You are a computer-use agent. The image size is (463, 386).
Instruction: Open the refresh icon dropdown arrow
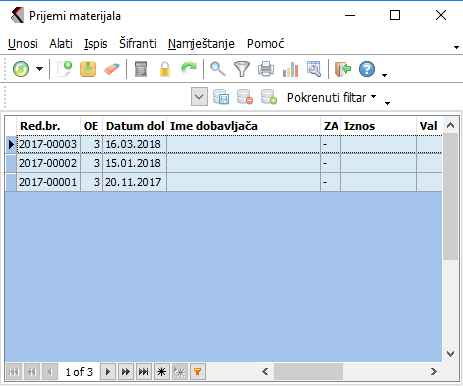(x=40, y=69)
